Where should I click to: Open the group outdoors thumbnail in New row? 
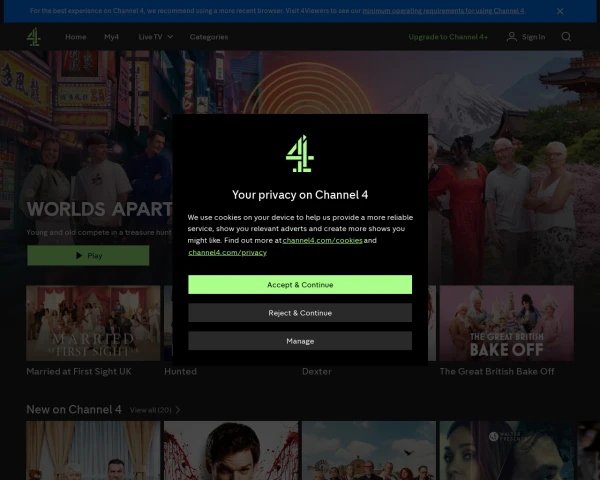369,451
